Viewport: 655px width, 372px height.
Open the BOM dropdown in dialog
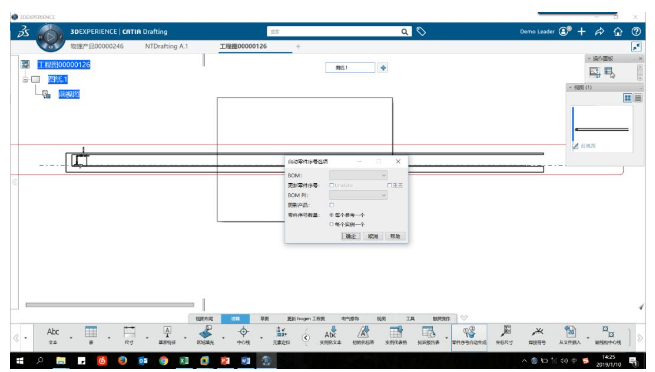tap(358, 175)
